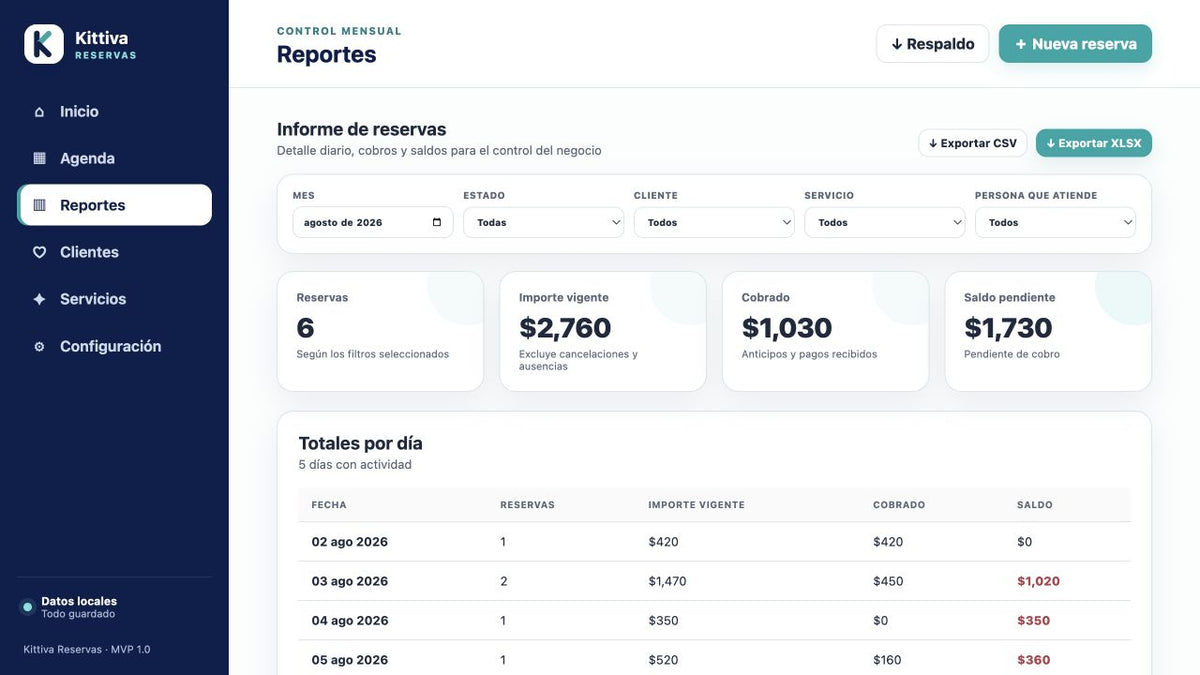Click the Reservas summary card showing 6

(380, 331)
